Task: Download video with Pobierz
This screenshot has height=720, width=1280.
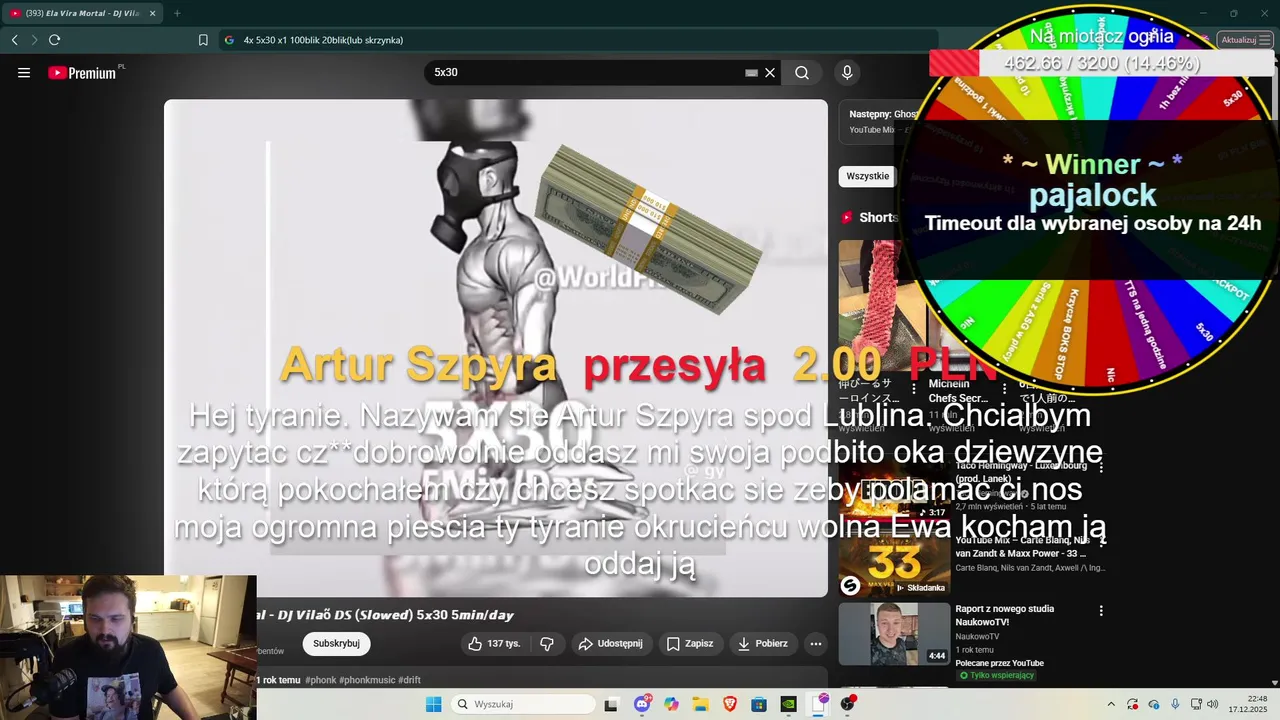Action: coord(766,643)
